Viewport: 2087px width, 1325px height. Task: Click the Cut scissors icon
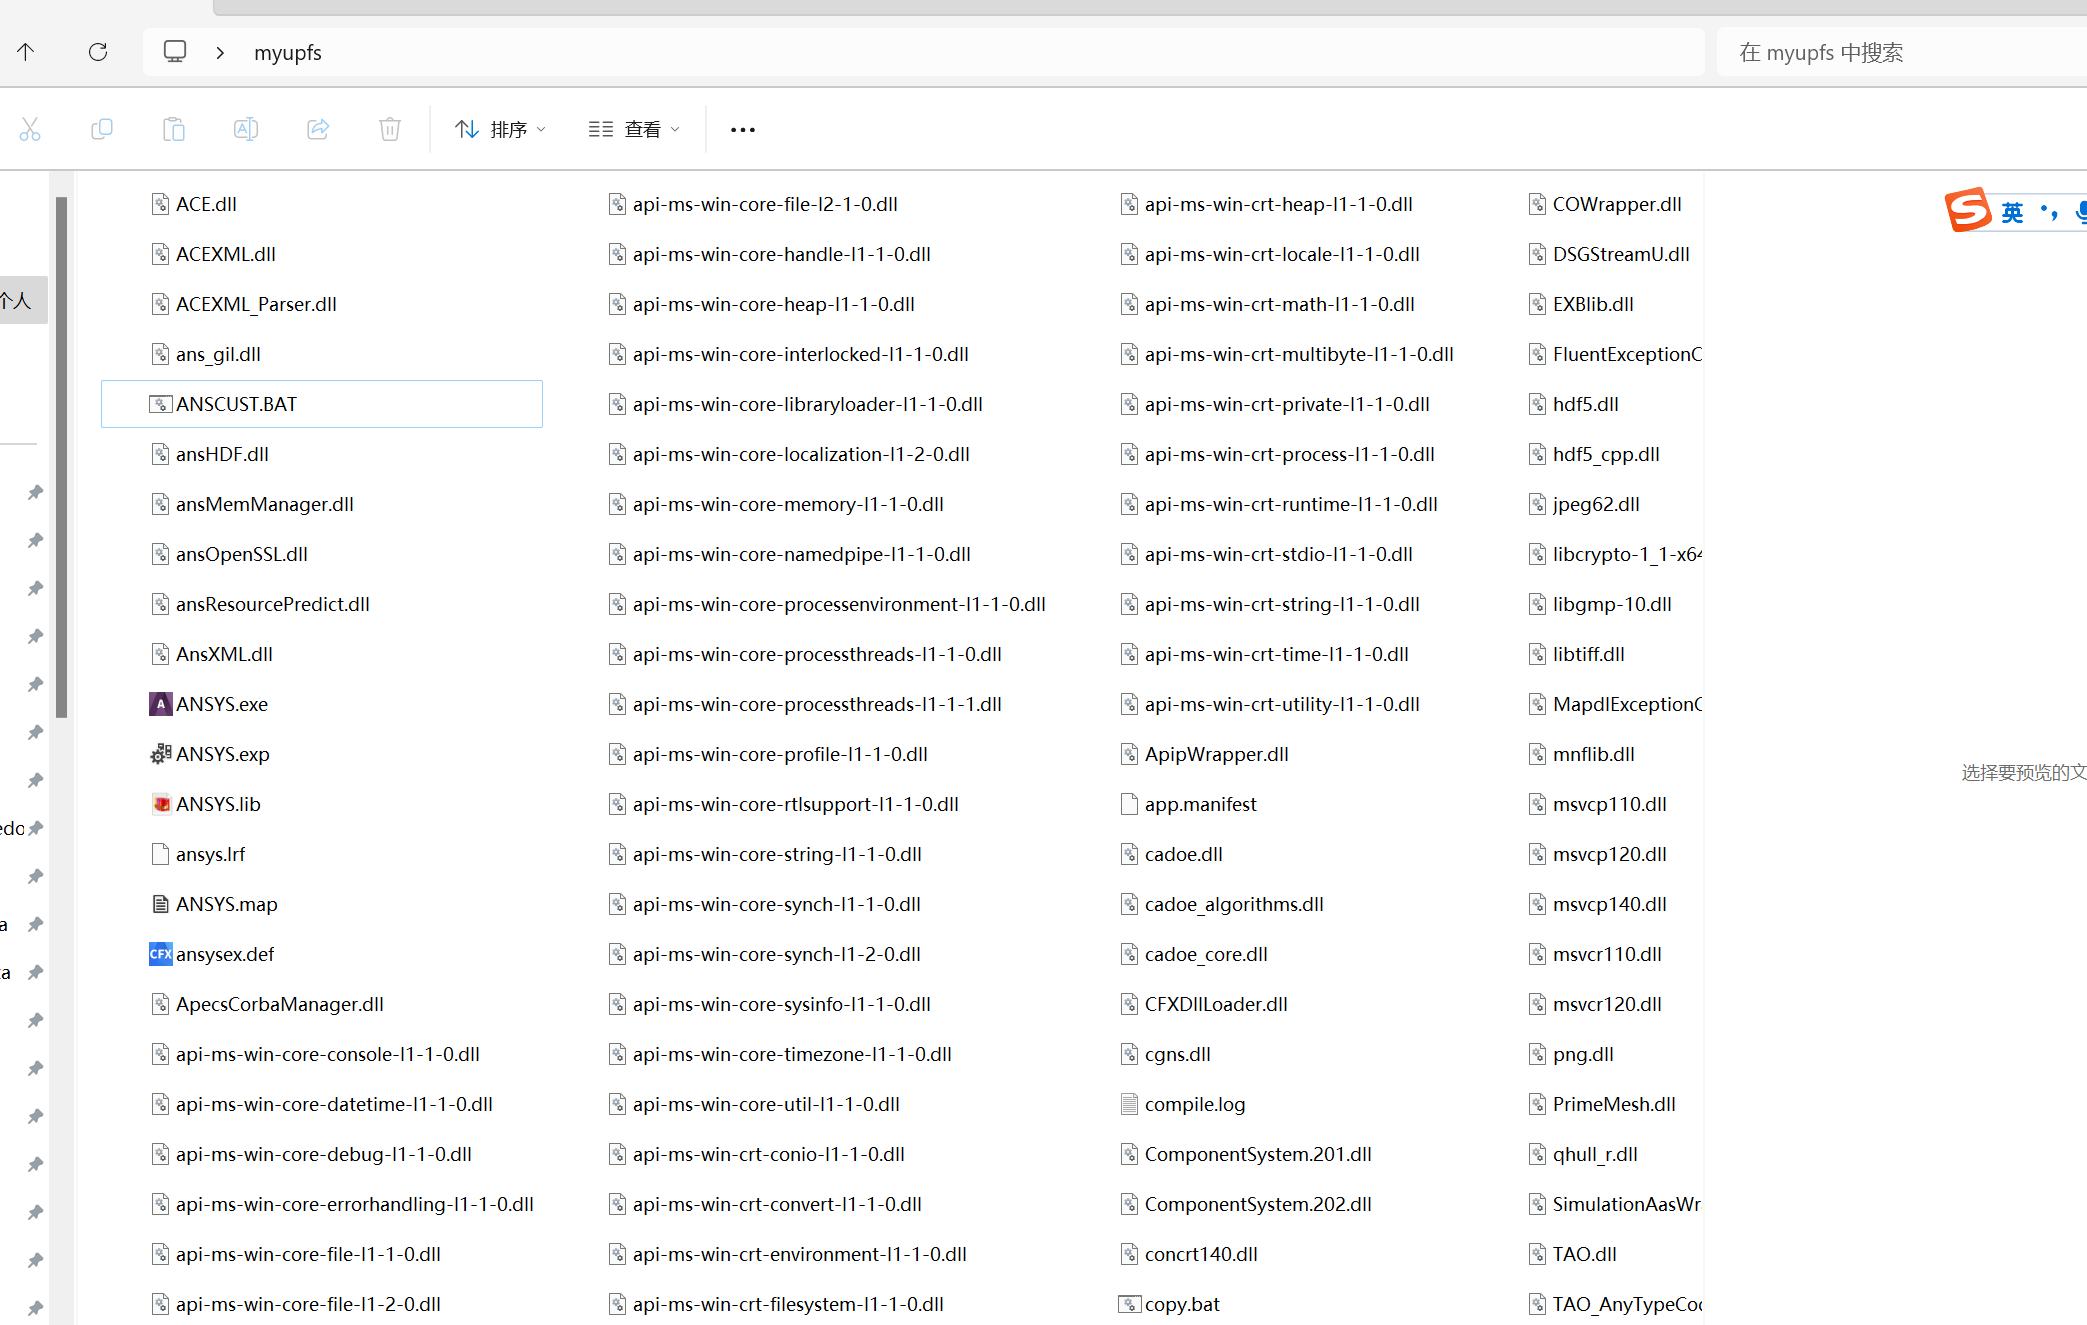(30, 129)
